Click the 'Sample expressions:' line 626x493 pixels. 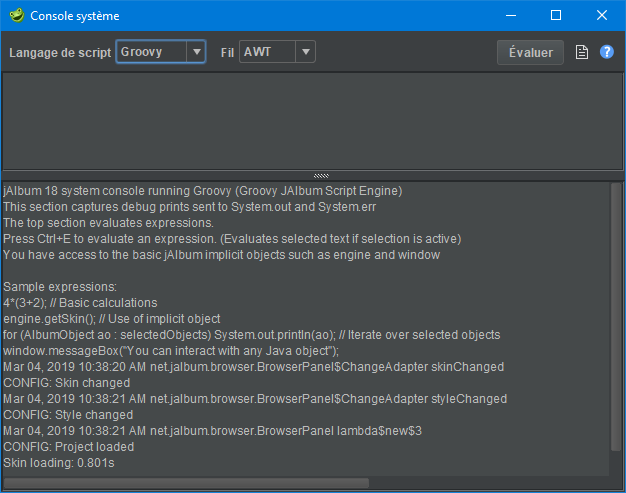60,287
